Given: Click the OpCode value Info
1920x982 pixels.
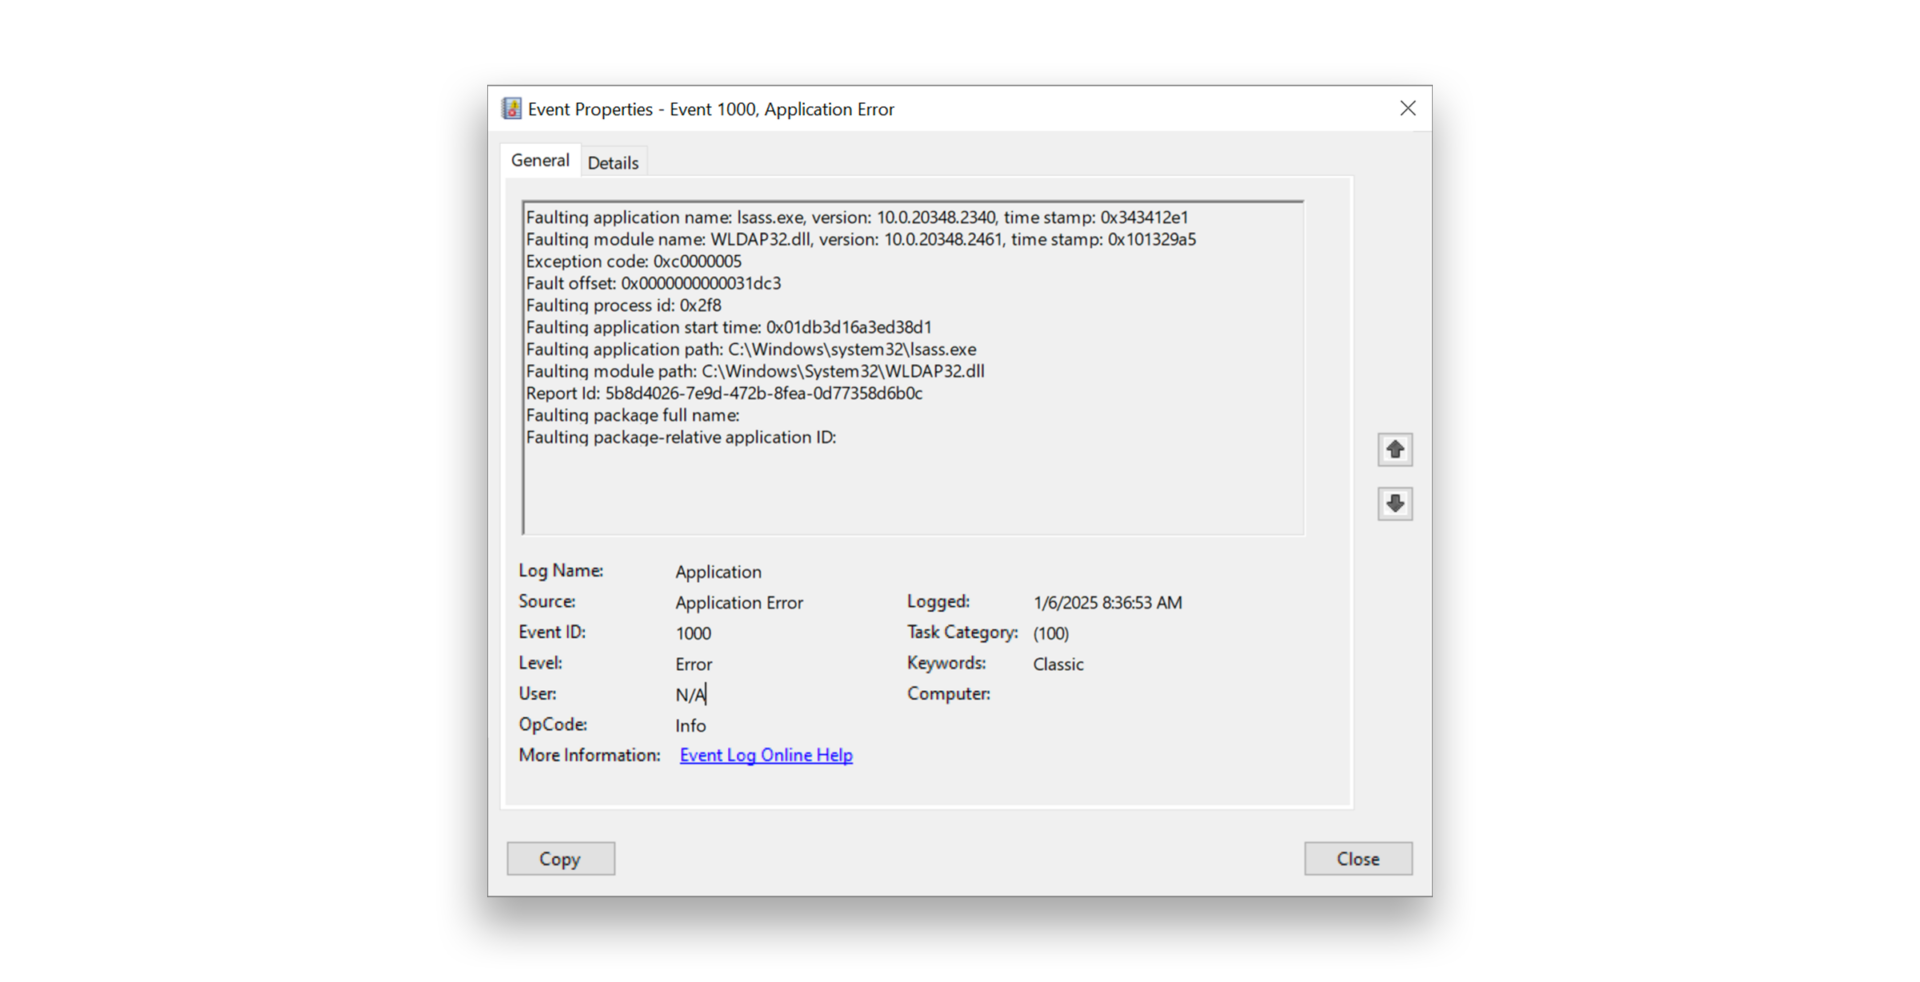Looking at the screenshot, I should pyautogui.click(x=690, y=724).
